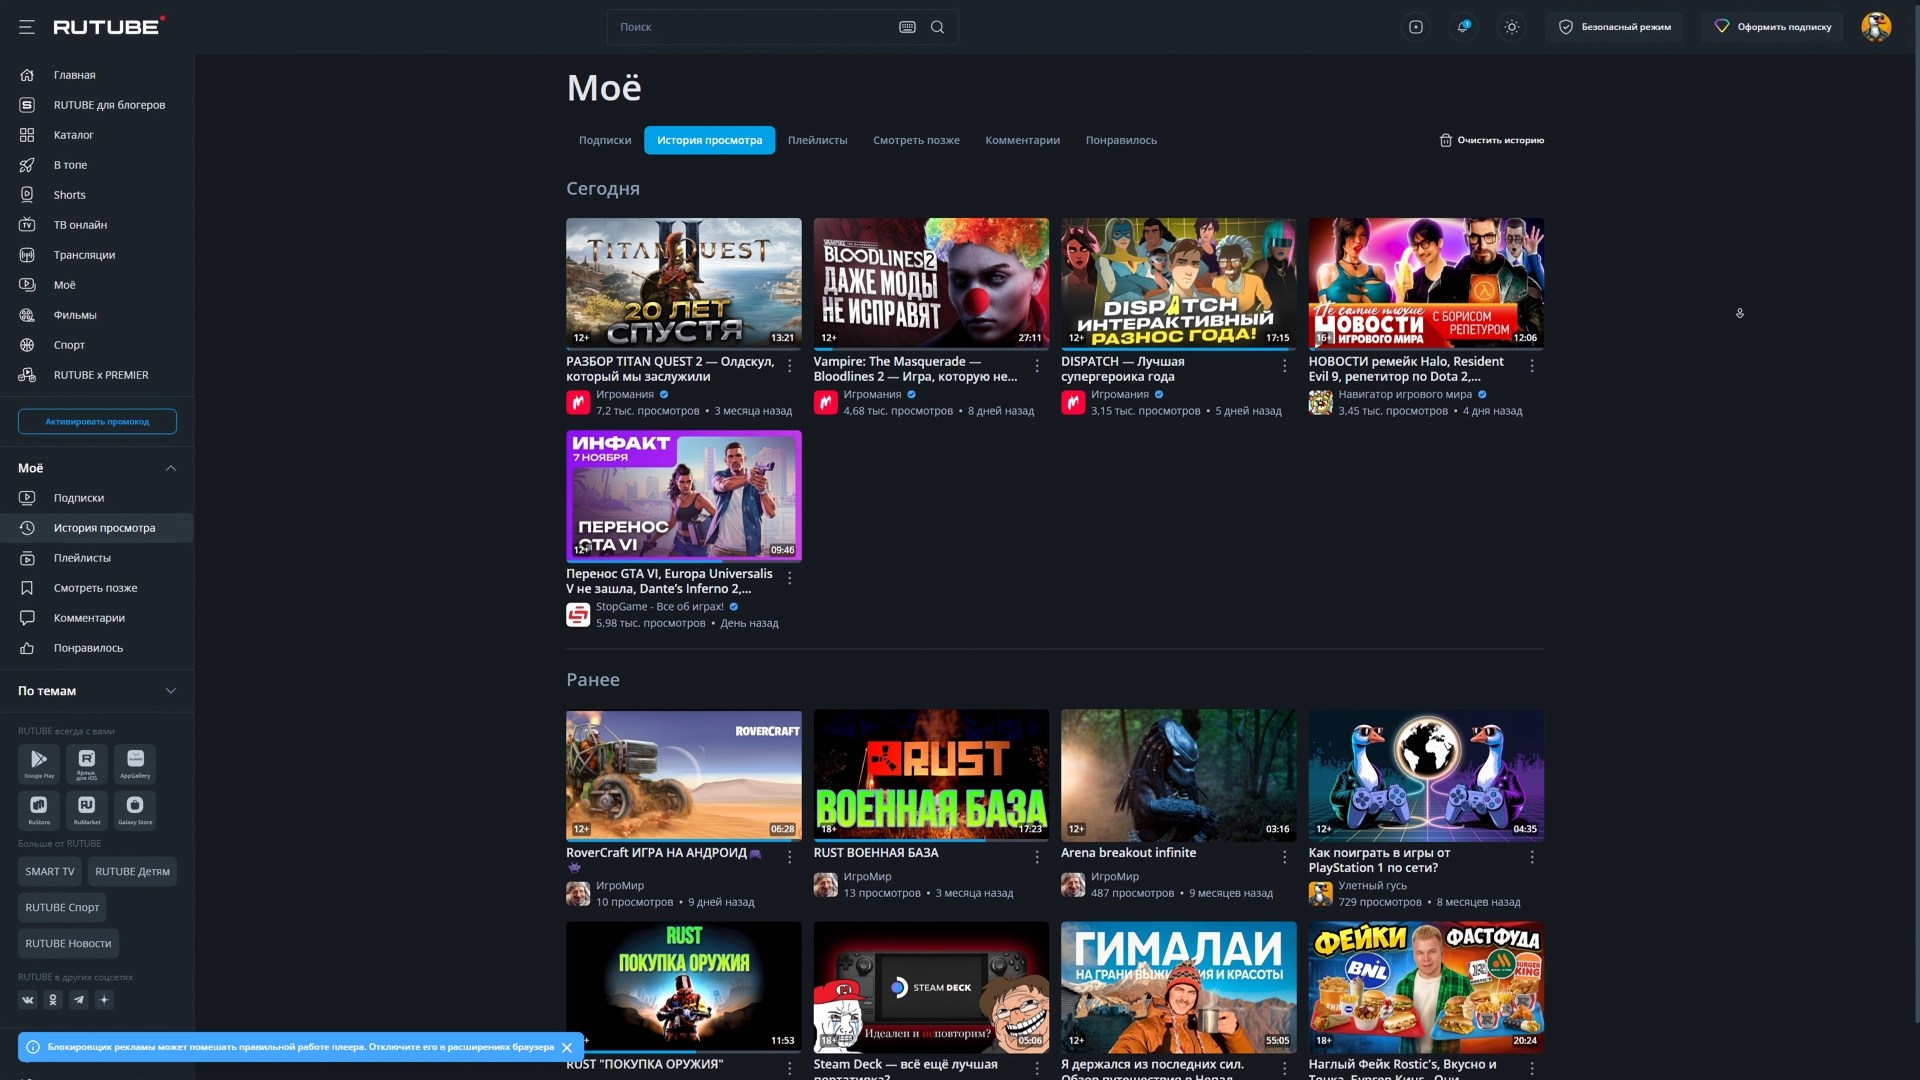
Task: Open the Google Play app store icon
Action: point(39,763)
